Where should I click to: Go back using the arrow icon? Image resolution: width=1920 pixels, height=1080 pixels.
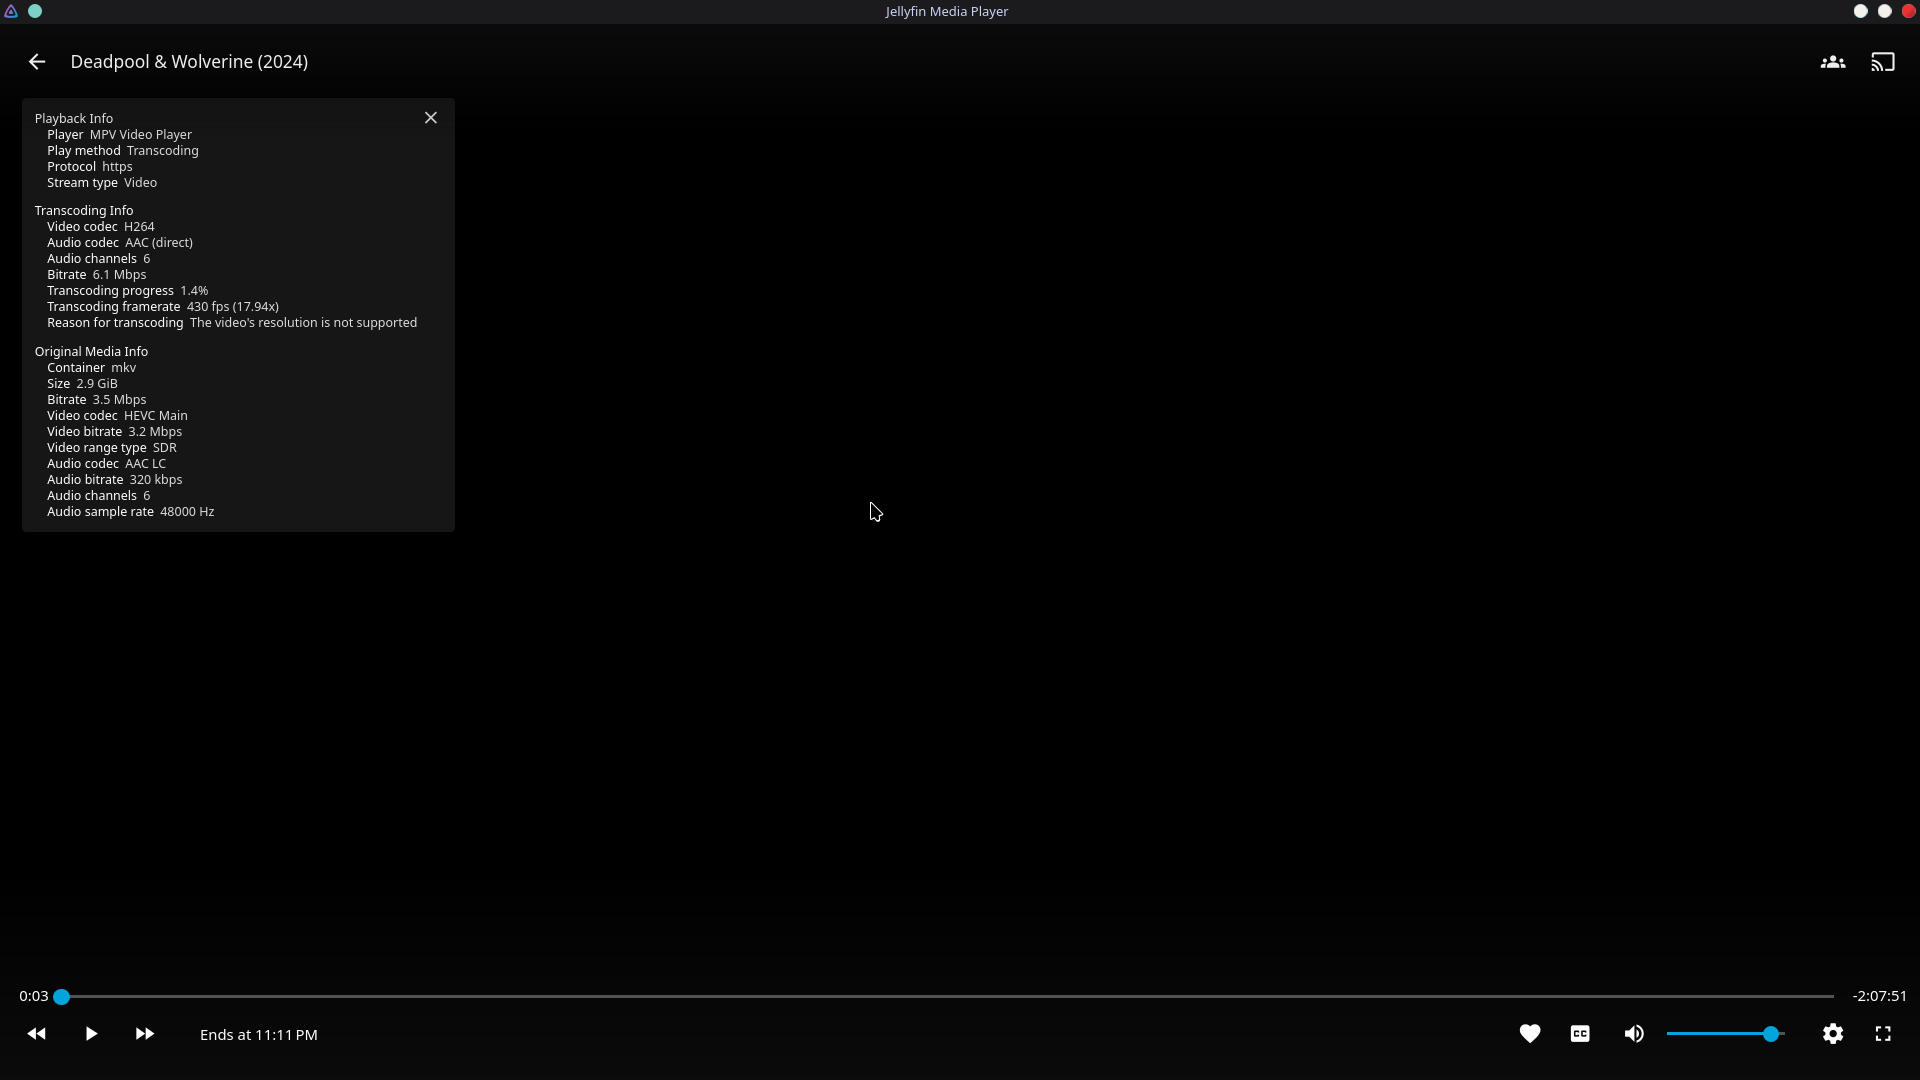pos(37,62)
